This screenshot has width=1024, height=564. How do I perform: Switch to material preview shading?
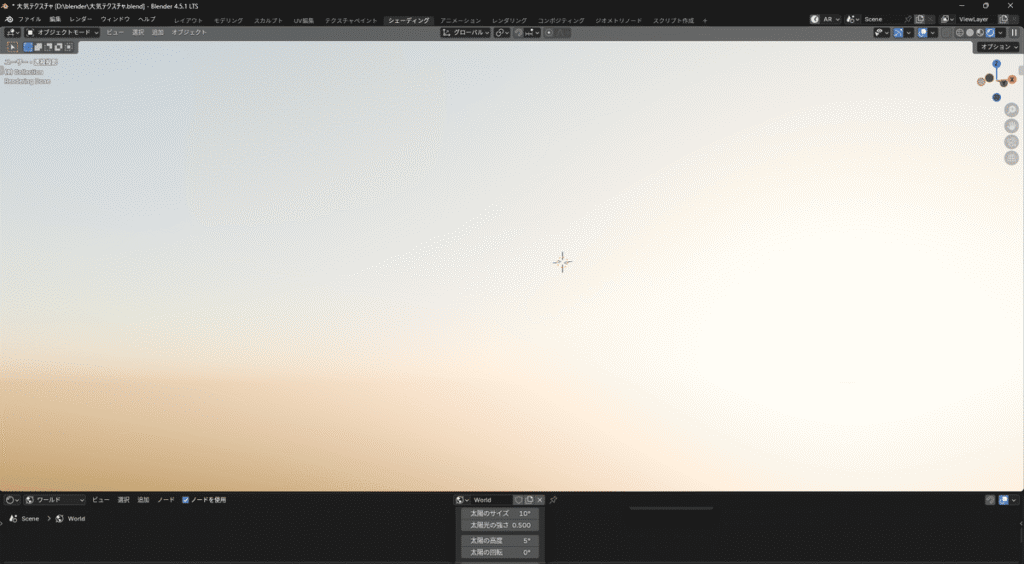pos(980,33)
